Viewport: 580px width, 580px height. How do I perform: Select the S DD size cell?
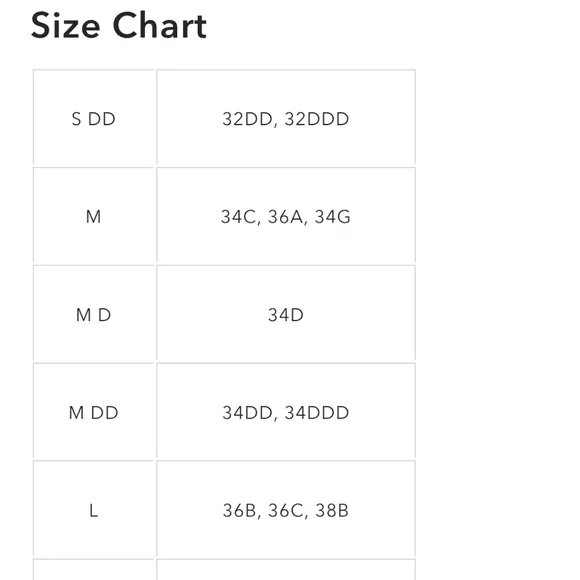(x=94, y=119)
